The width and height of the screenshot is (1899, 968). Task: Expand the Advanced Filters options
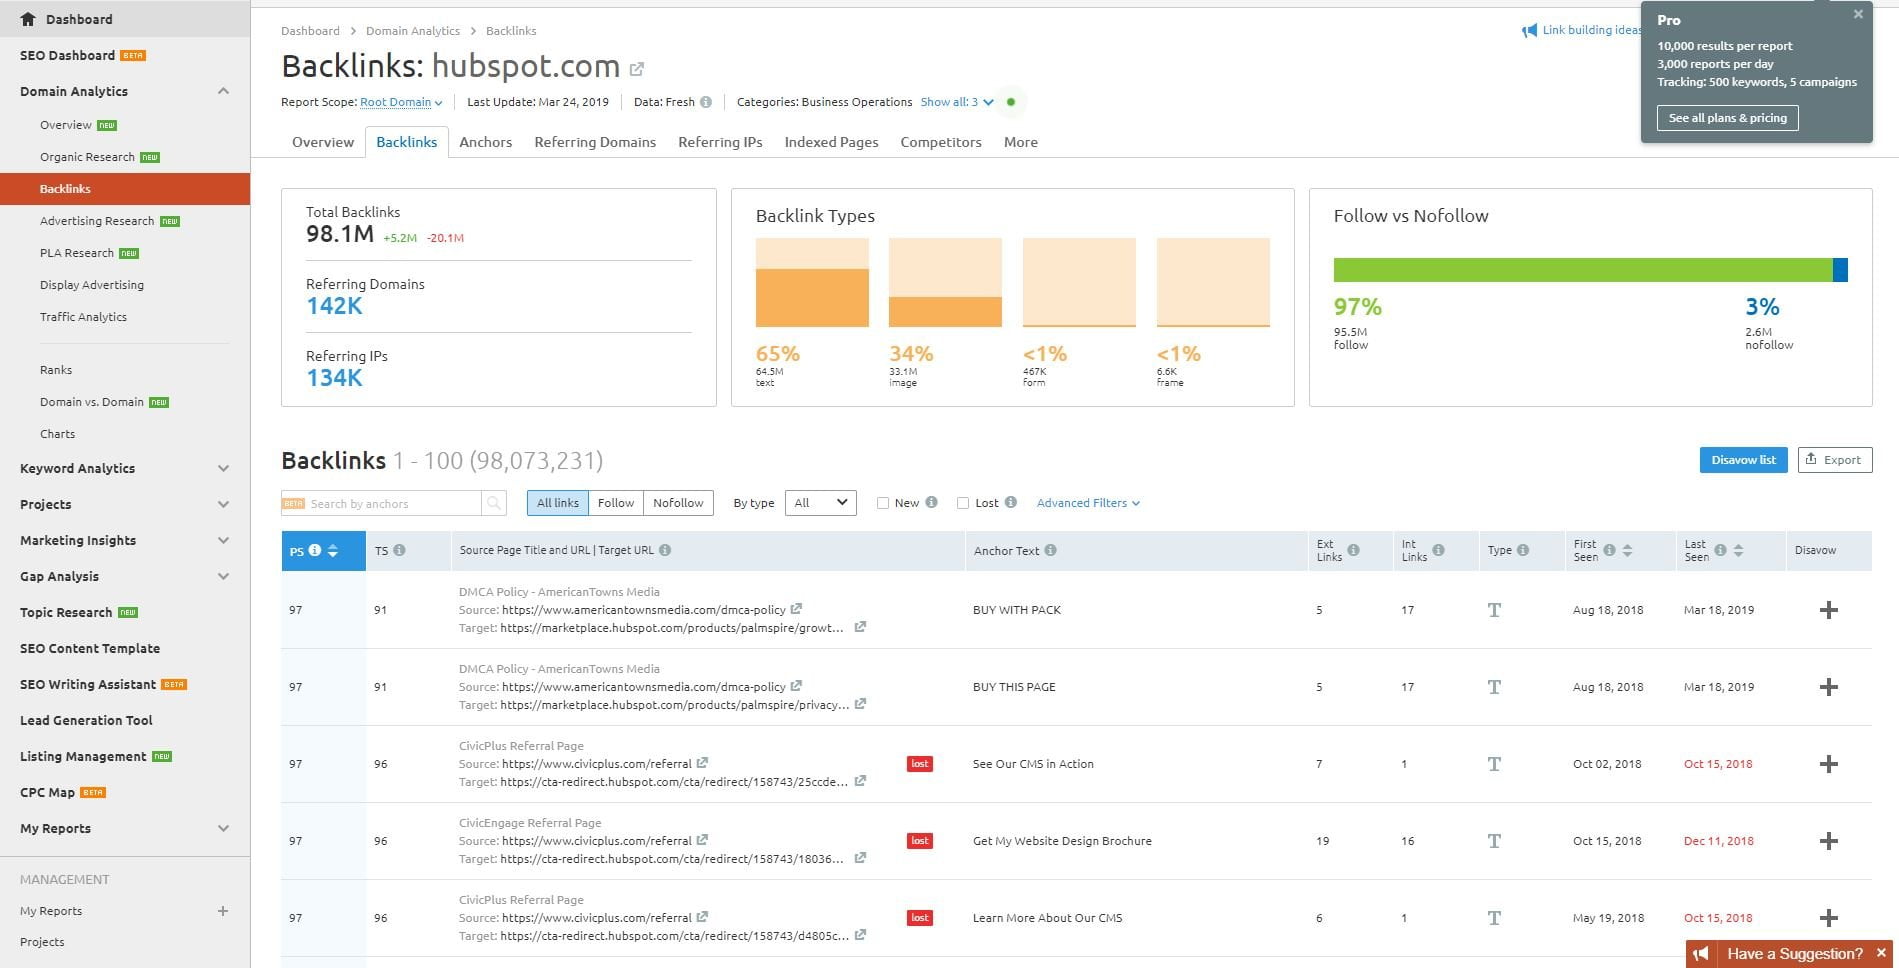tap(1088, 503)
